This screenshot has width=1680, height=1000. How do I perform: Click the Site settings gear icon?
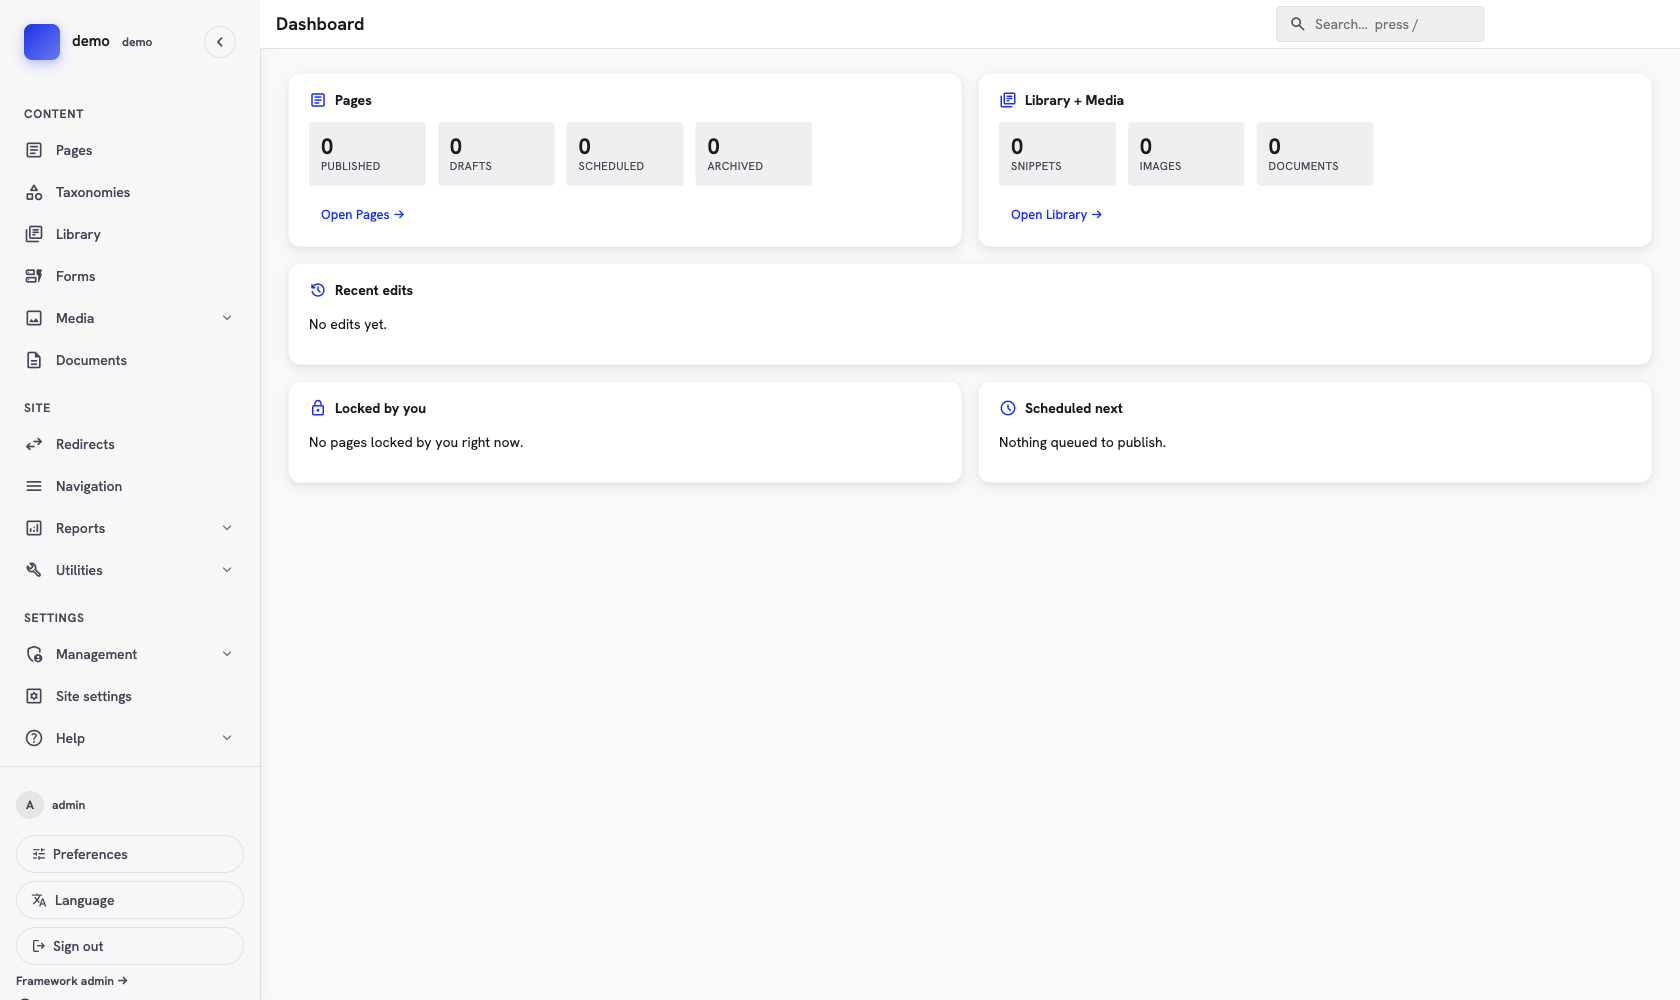click(x=34, y=696)
